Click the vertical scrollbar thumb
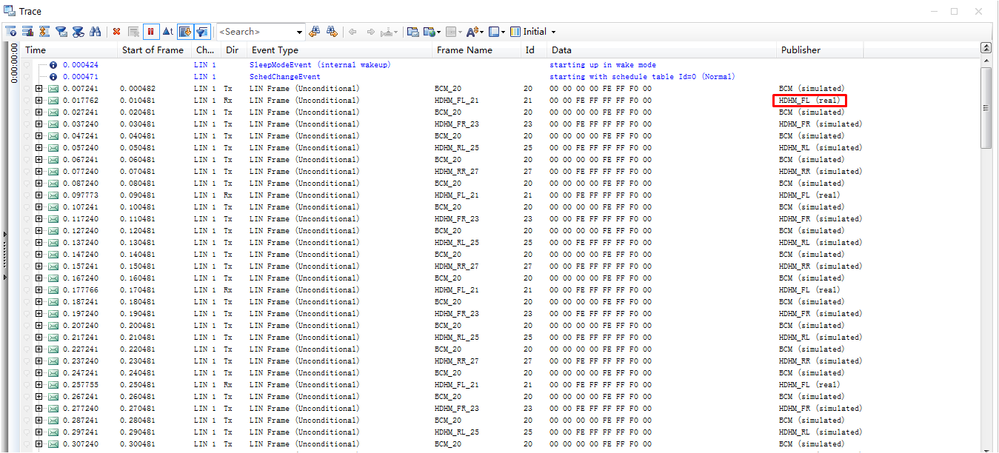 [986, 108]
